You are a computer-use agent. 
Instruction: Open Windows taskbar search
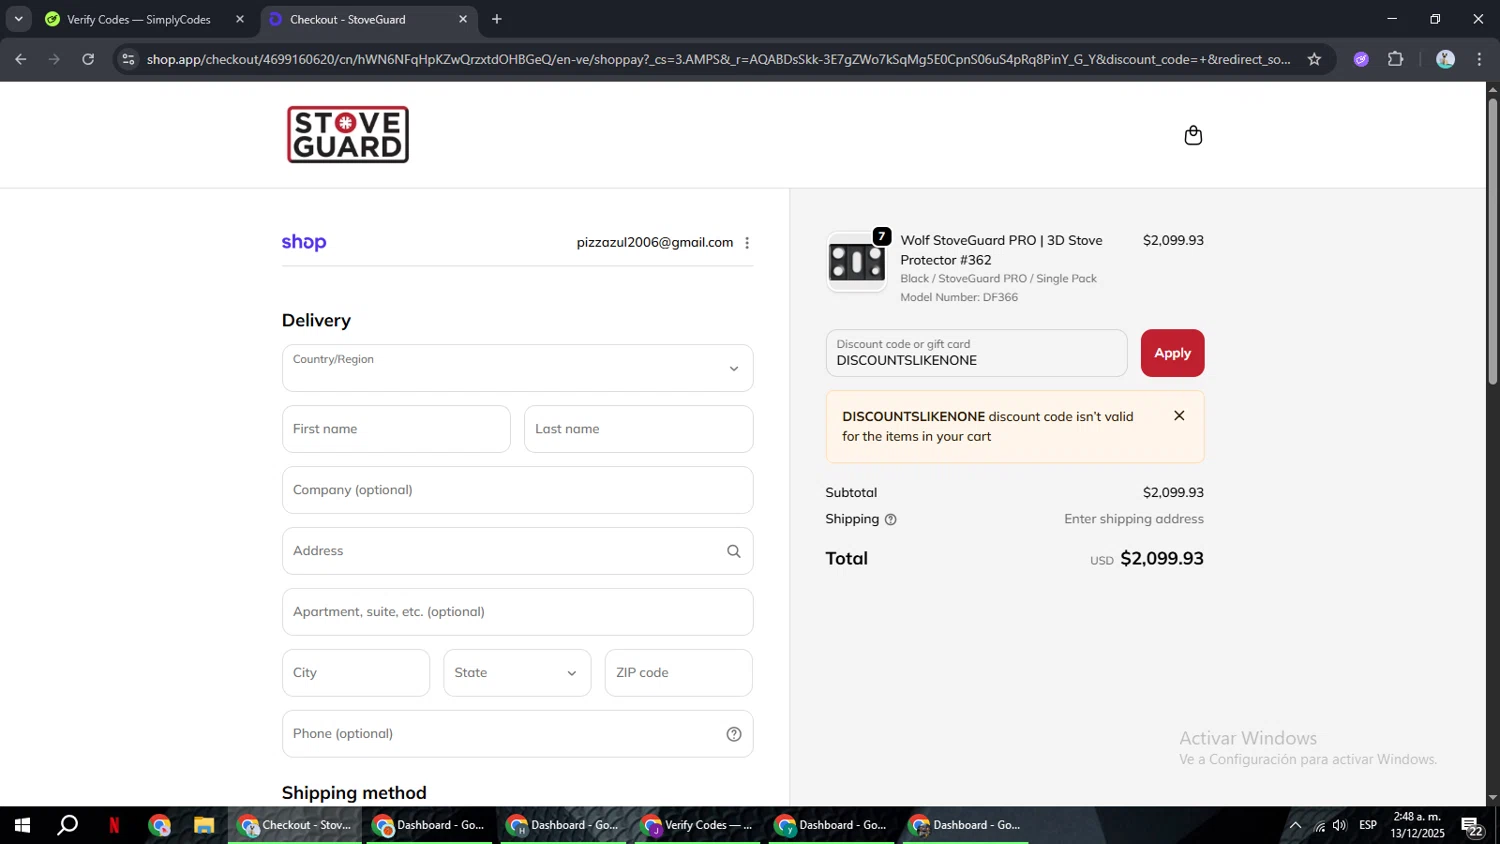[x=67, y=826]
